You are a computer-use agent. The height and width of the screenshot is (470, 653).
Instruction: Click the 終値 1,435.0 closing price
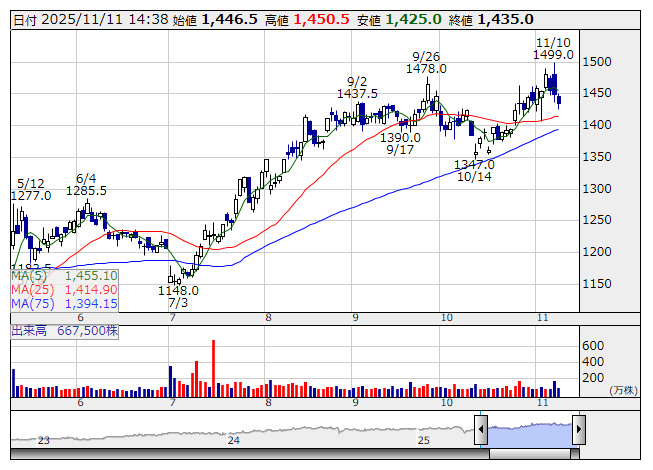[x=491, y=20]
